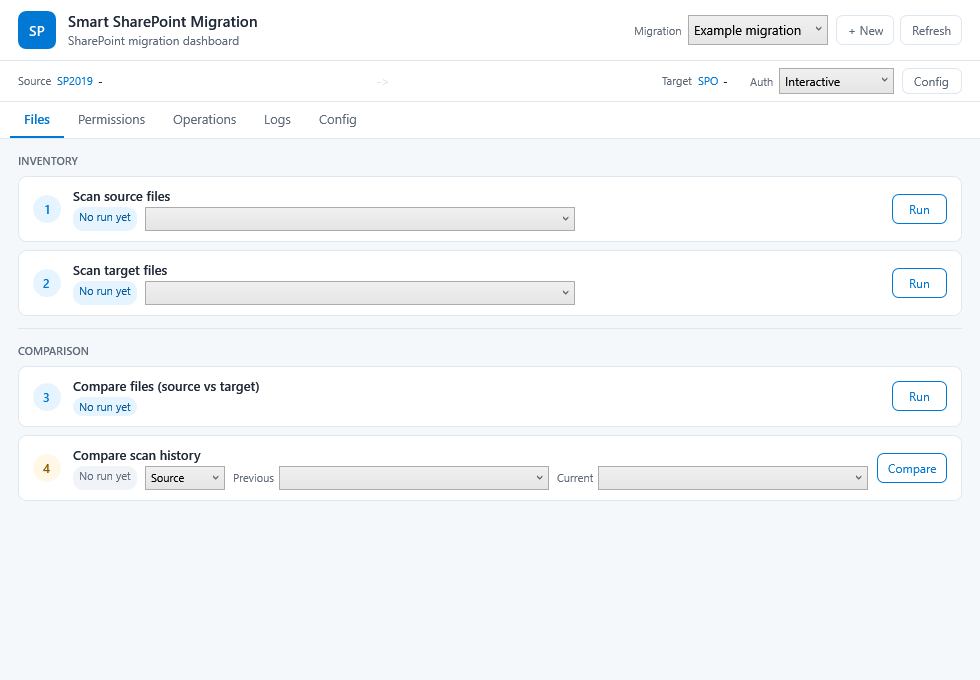
Task: Click the SharePoint migration dashboard subtitle
Action: (x=153, y=41)
